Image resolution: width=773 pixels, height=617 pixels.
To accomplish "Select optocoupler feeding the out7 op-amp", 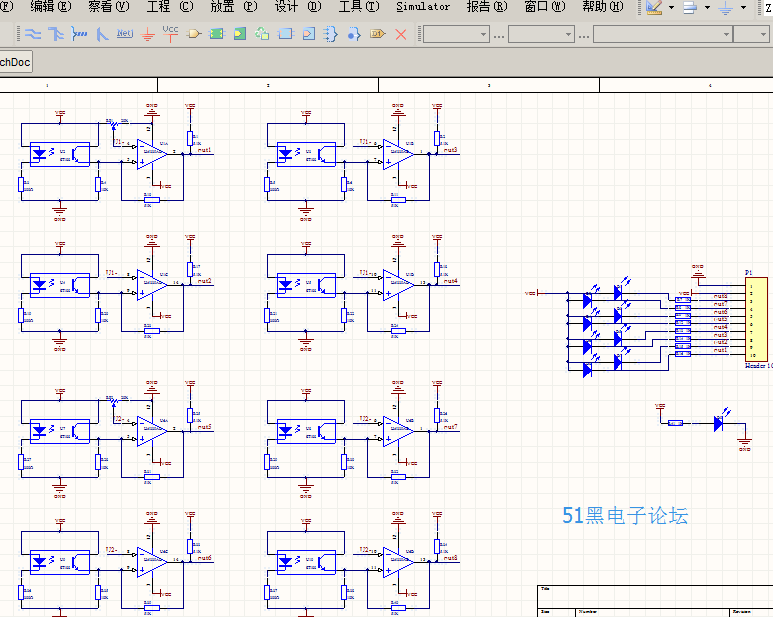I will pos(306,431).
